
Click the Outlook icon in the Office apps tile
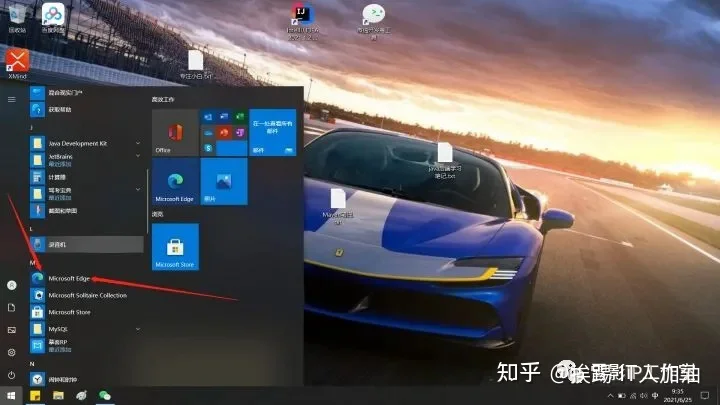(x=208, y=117)
